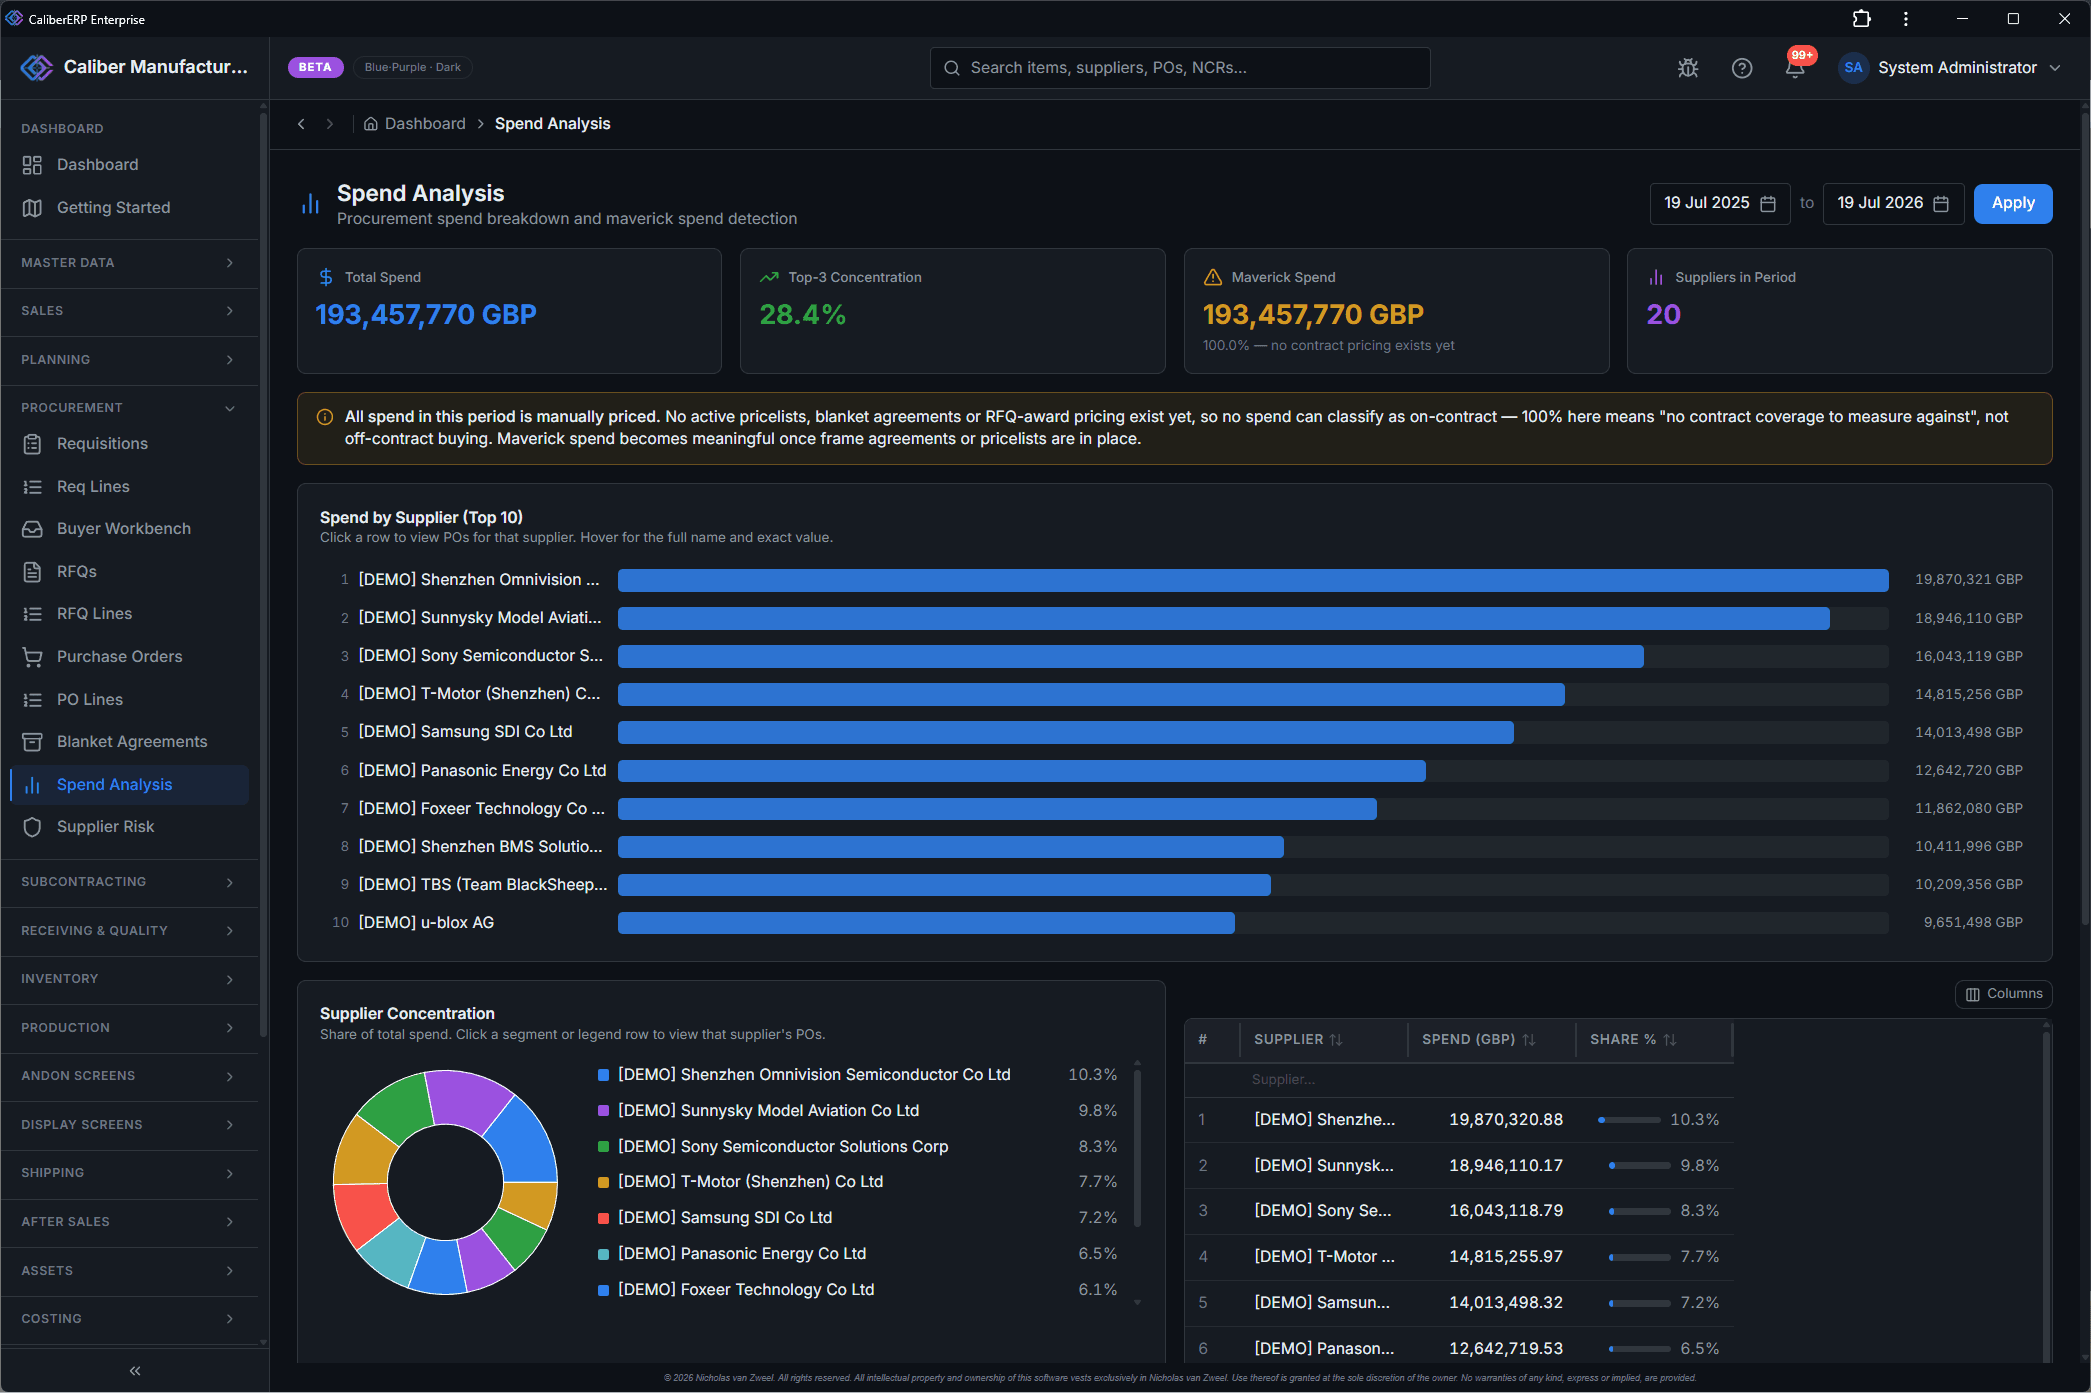
Task: Expand the Production section
Action: (129, 1028)
